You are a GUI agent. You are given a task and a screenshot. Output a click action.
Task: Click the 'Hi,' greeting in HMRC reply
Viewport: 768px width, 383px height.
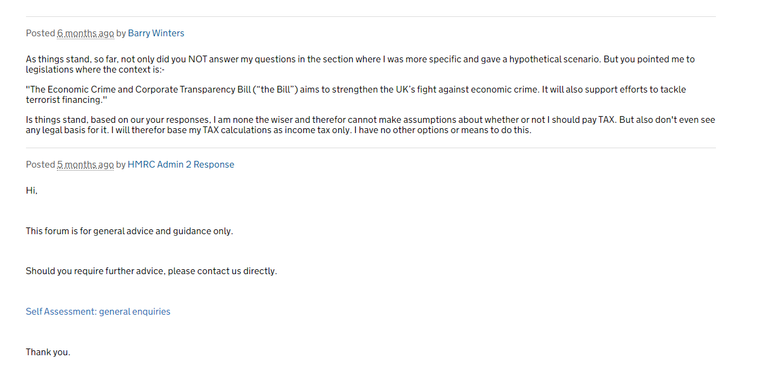point(31,191)
